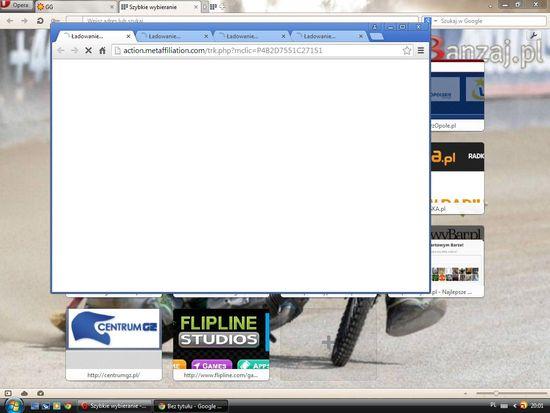The width and height of the screenshot is (550, 413).
Task: Open Opera Link cloud icon in status bar
Action: 24,393
